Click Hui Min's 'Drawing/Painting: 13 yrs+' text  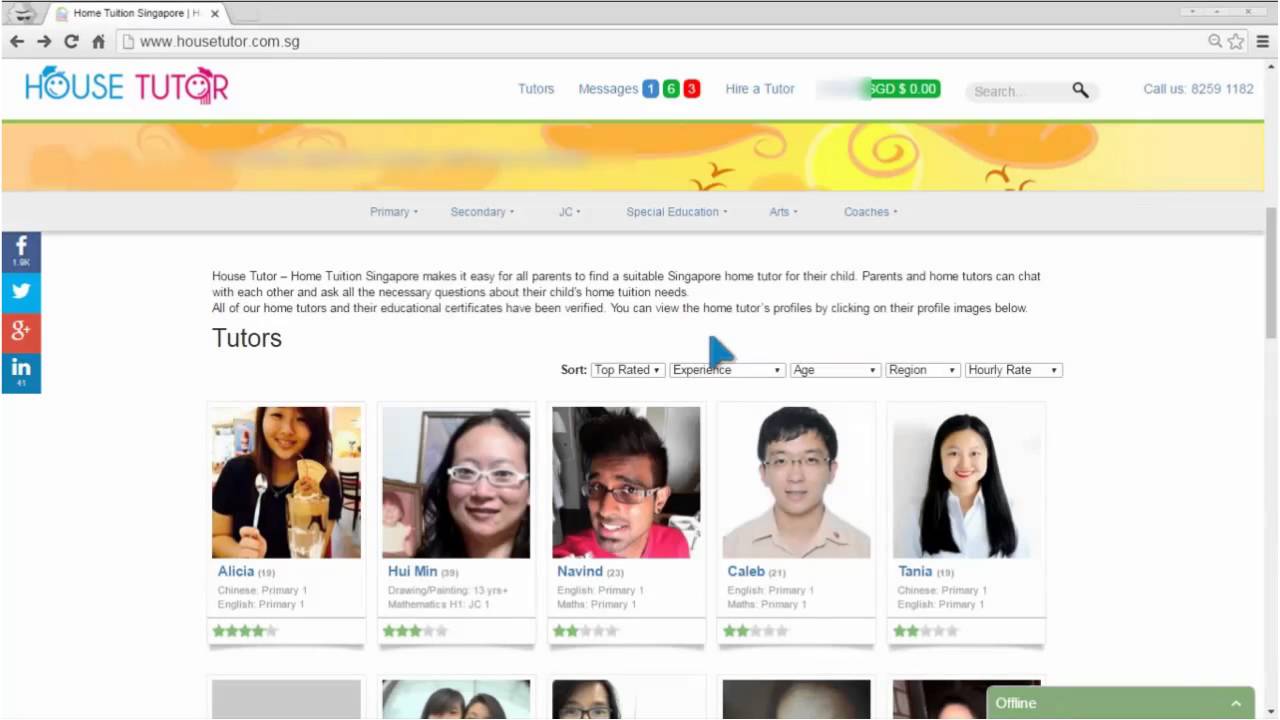448,590
